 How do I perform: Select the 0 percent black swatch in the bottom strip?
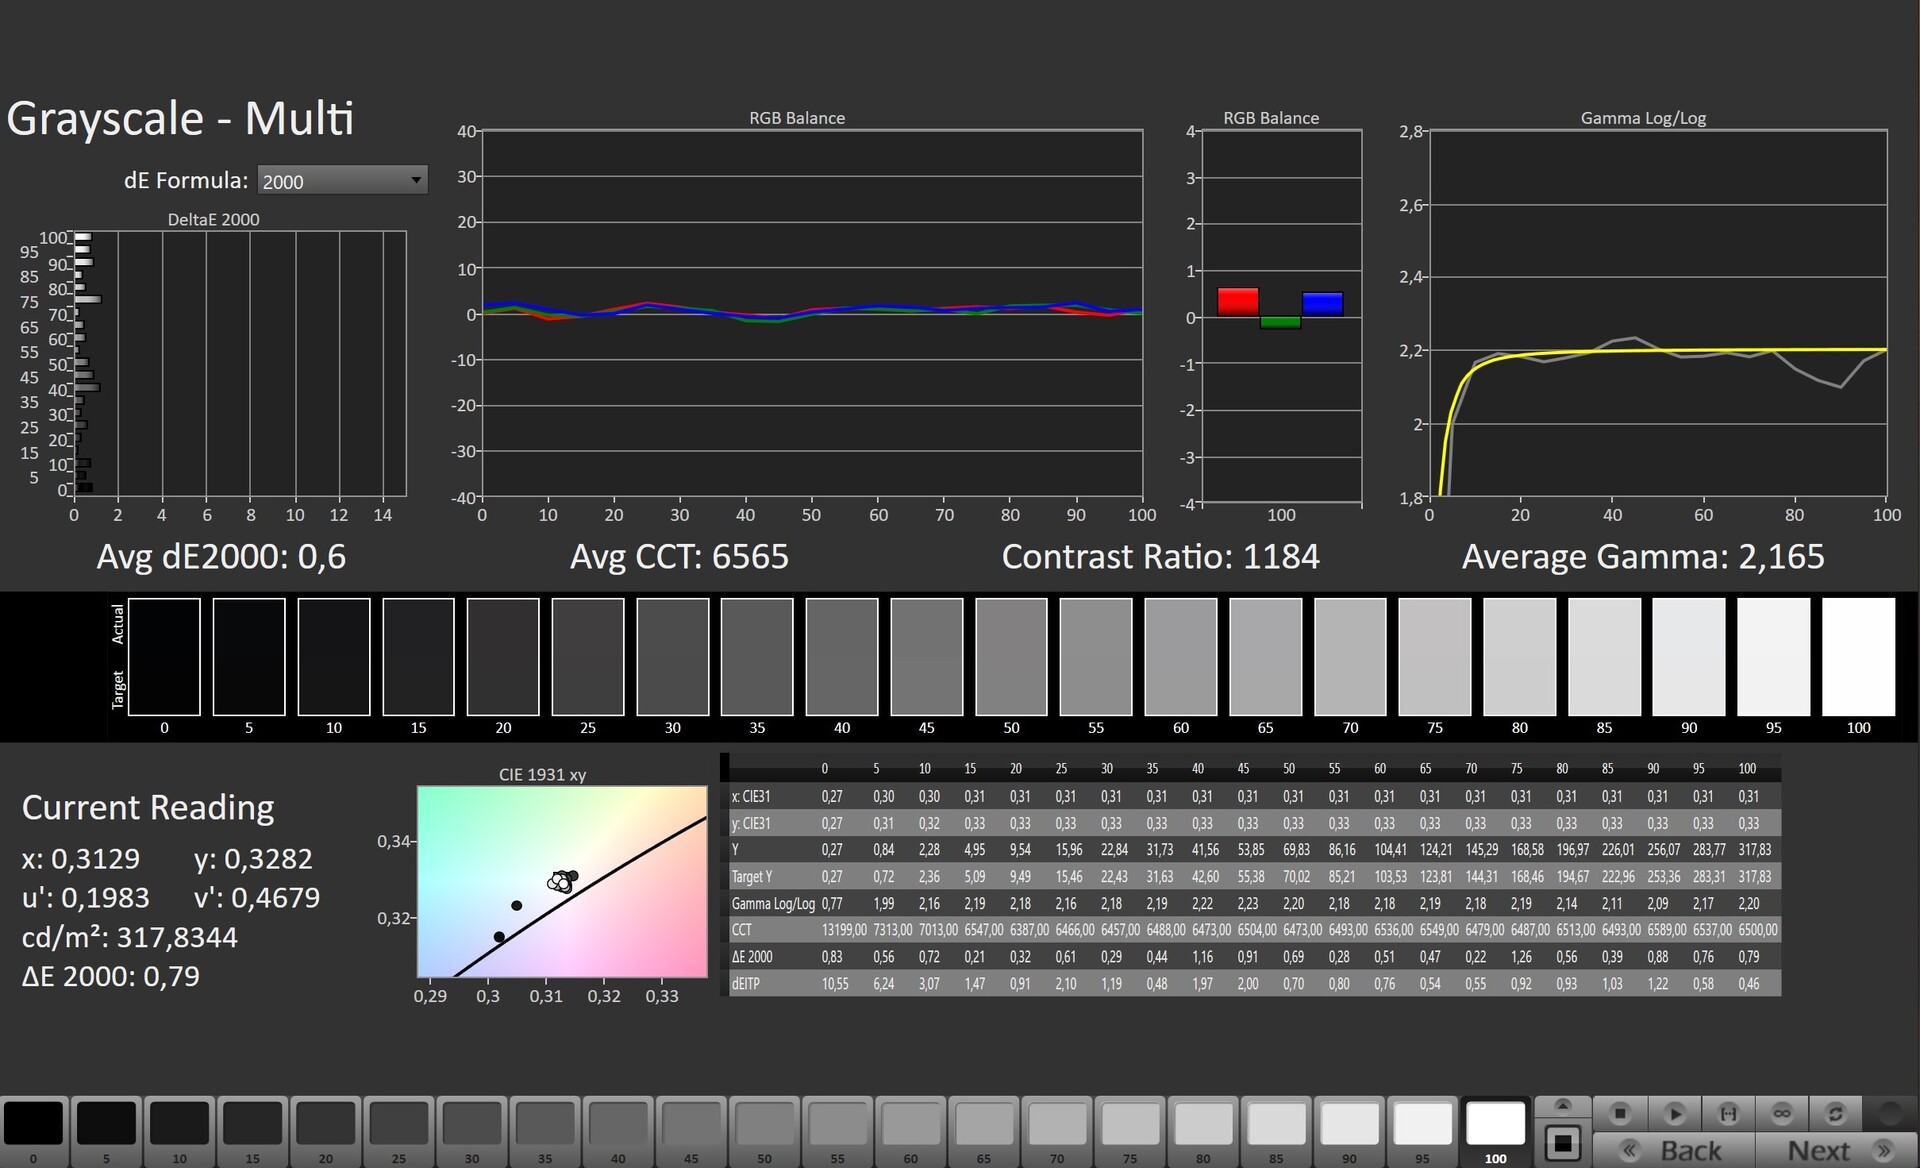pyautogui.click(x=34, y=1124)
